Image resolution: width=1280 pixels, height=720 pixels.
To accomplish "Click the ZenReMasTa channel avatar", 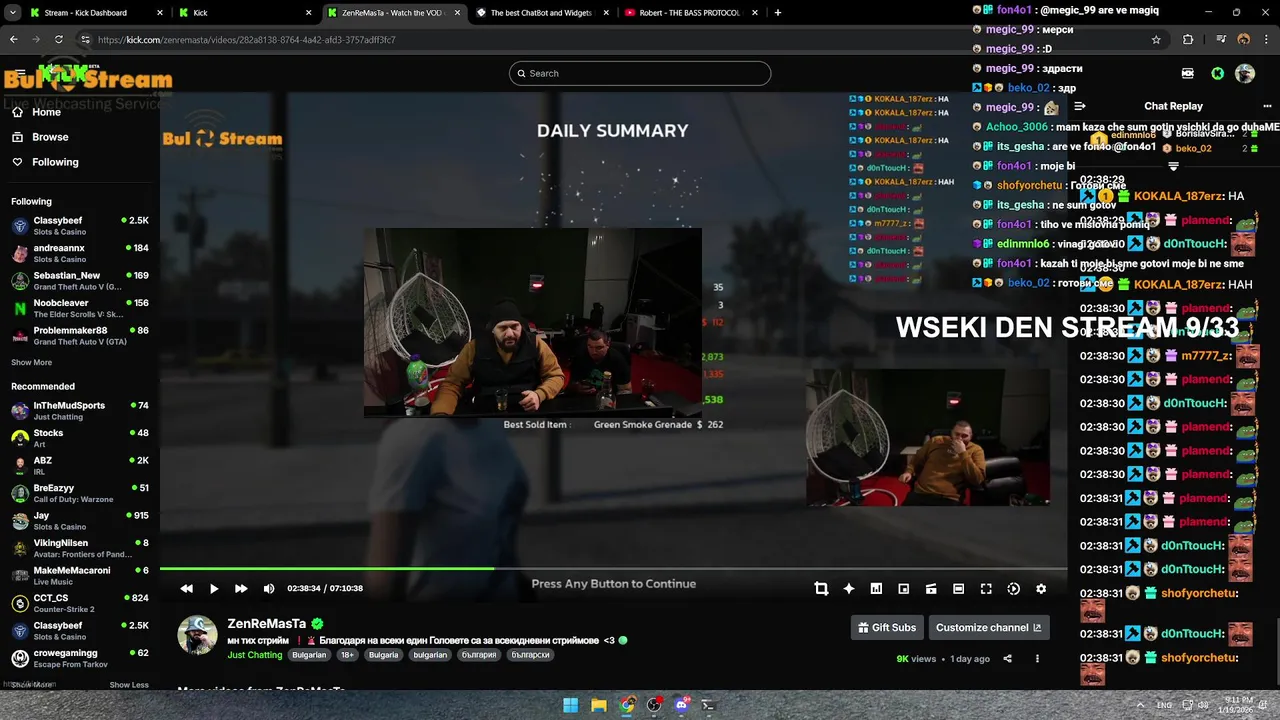I will tap(197, 635).
